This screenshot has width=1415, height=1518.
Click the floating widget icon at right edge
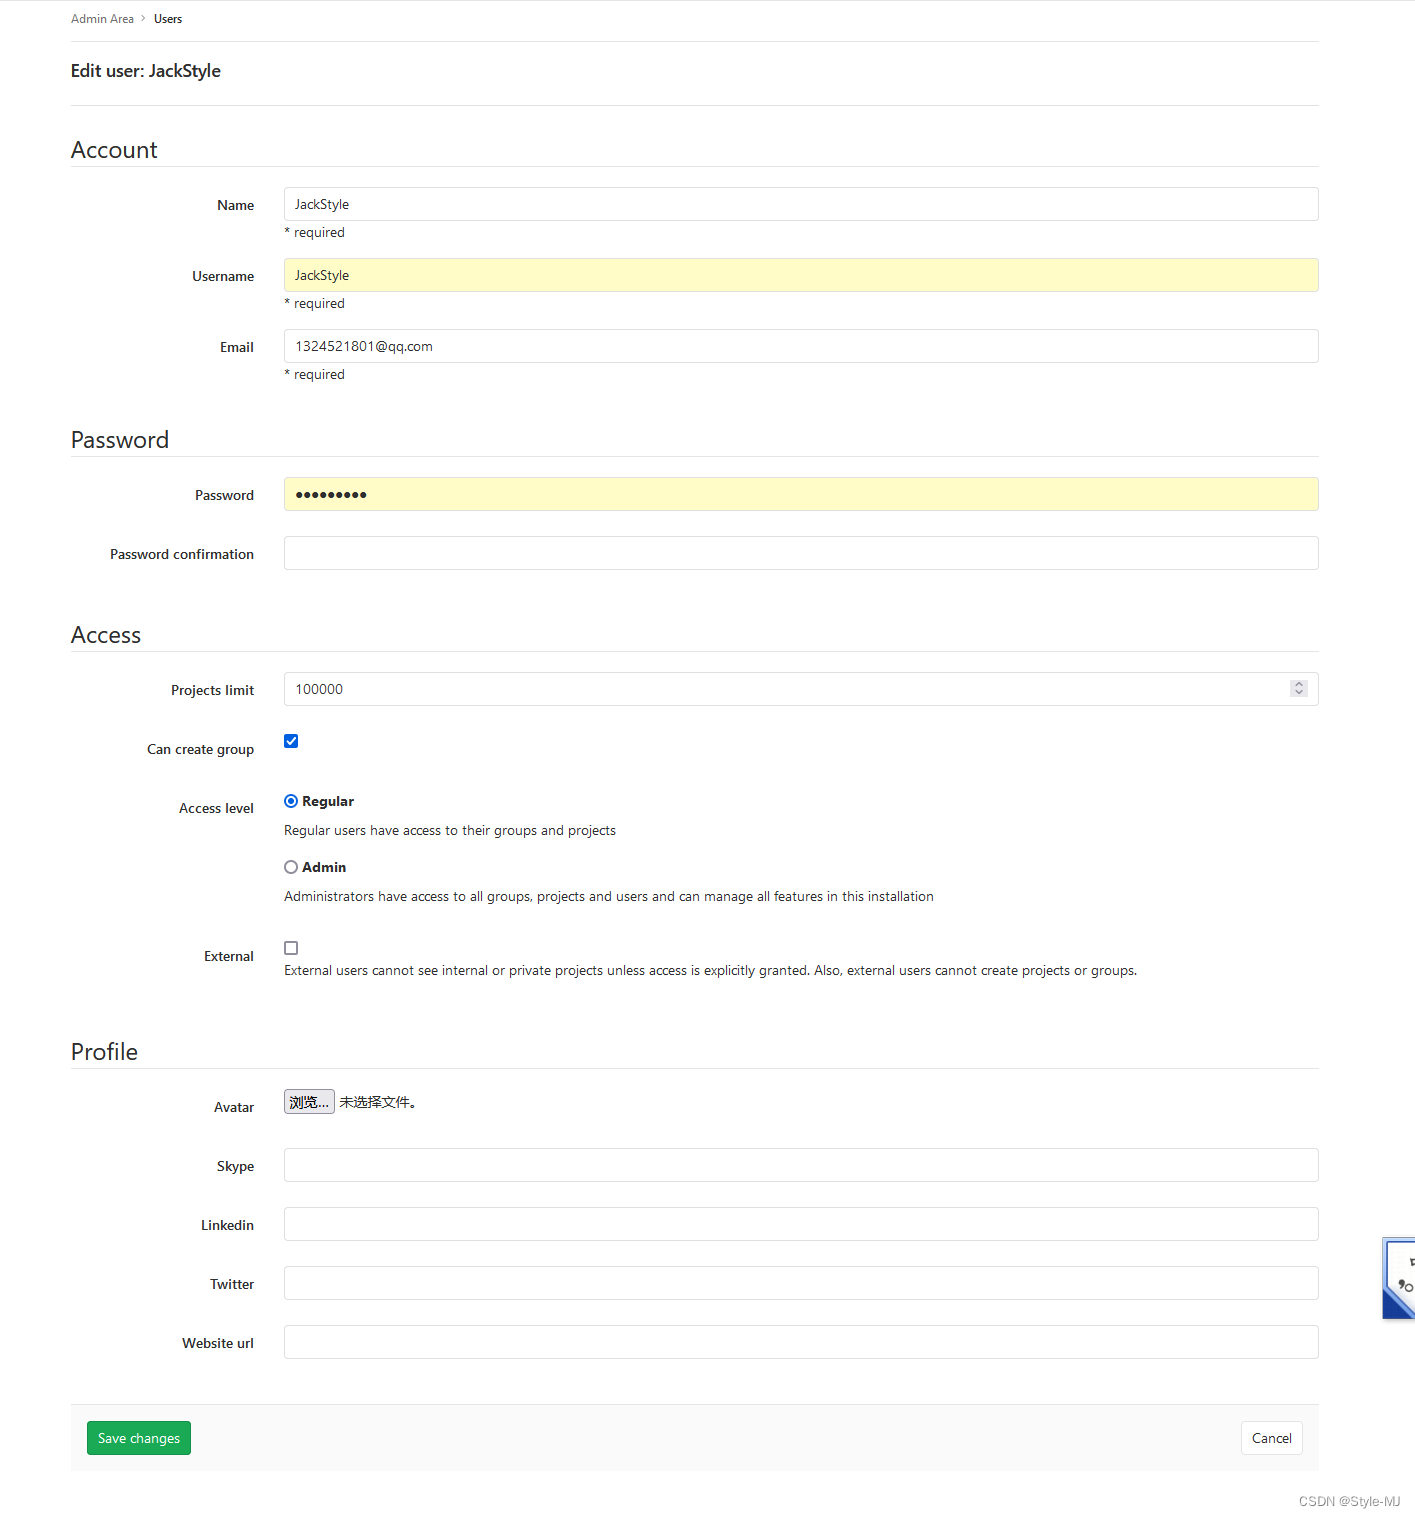coord(1399,1278)
